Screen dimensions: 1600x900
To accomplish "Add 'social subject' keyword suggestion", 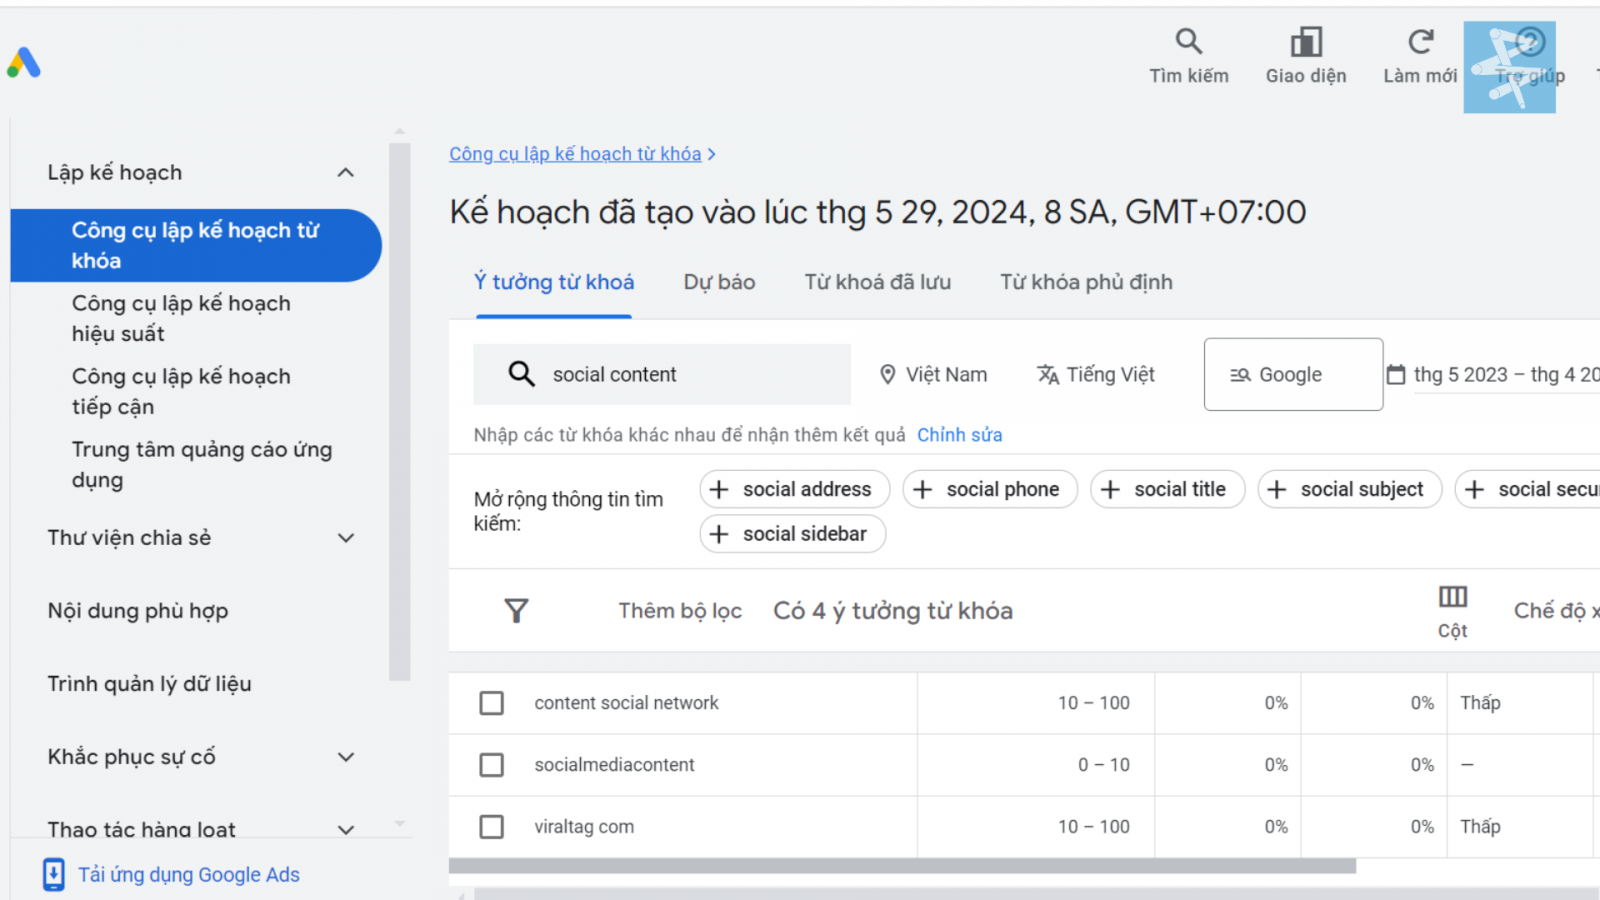I will tap(1349, 489).
